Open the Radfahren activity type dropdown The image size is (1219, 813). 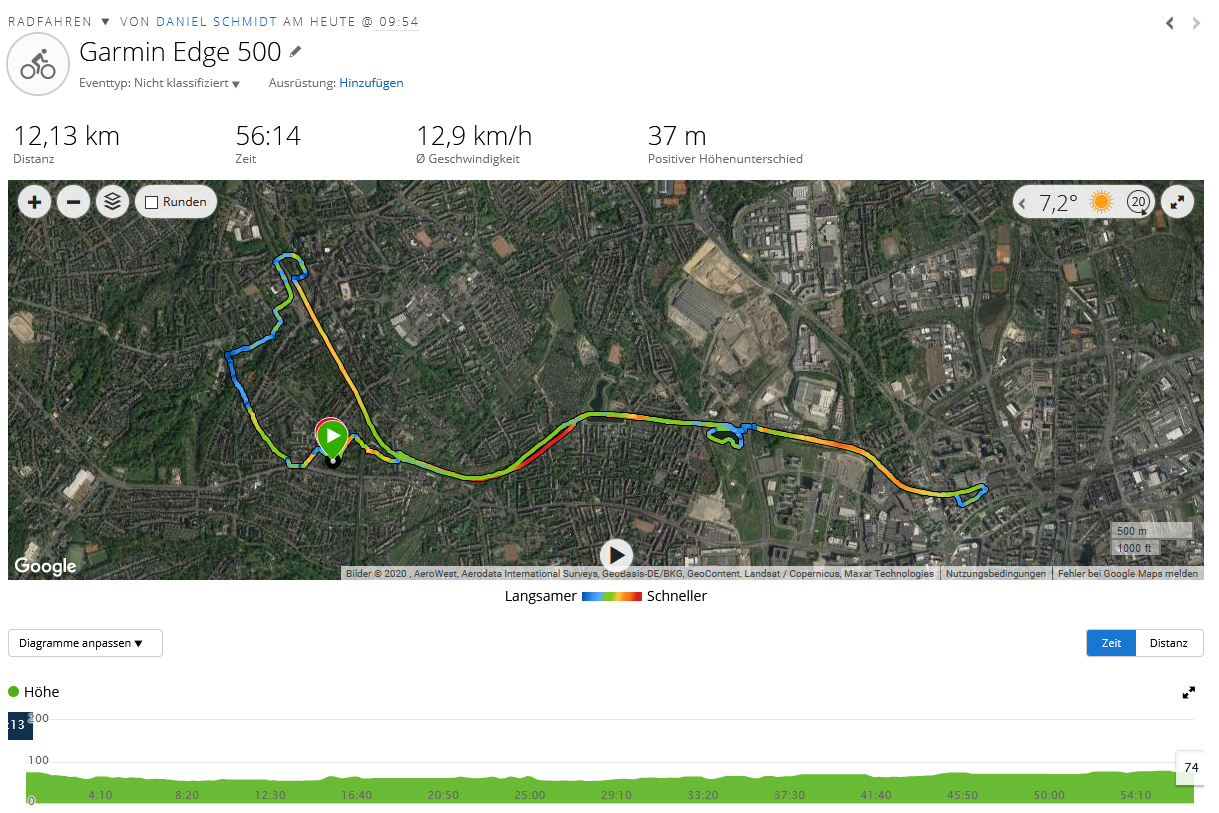click(x=105, y=22)
